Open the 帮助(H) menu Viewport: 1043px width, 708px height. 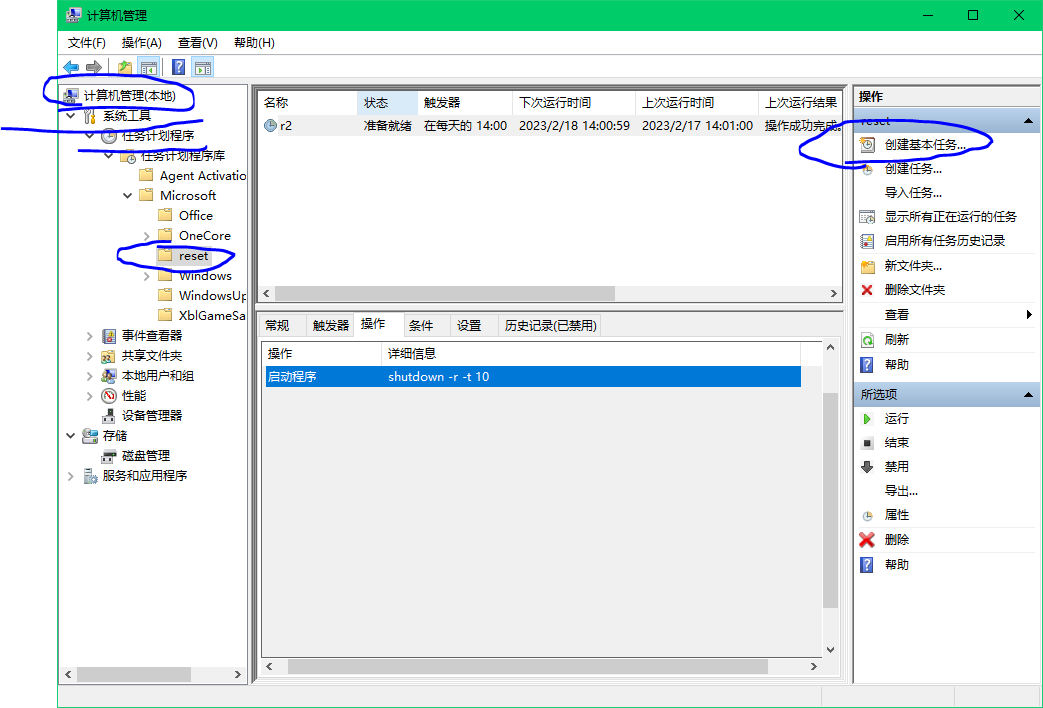(x=254, y=43)
